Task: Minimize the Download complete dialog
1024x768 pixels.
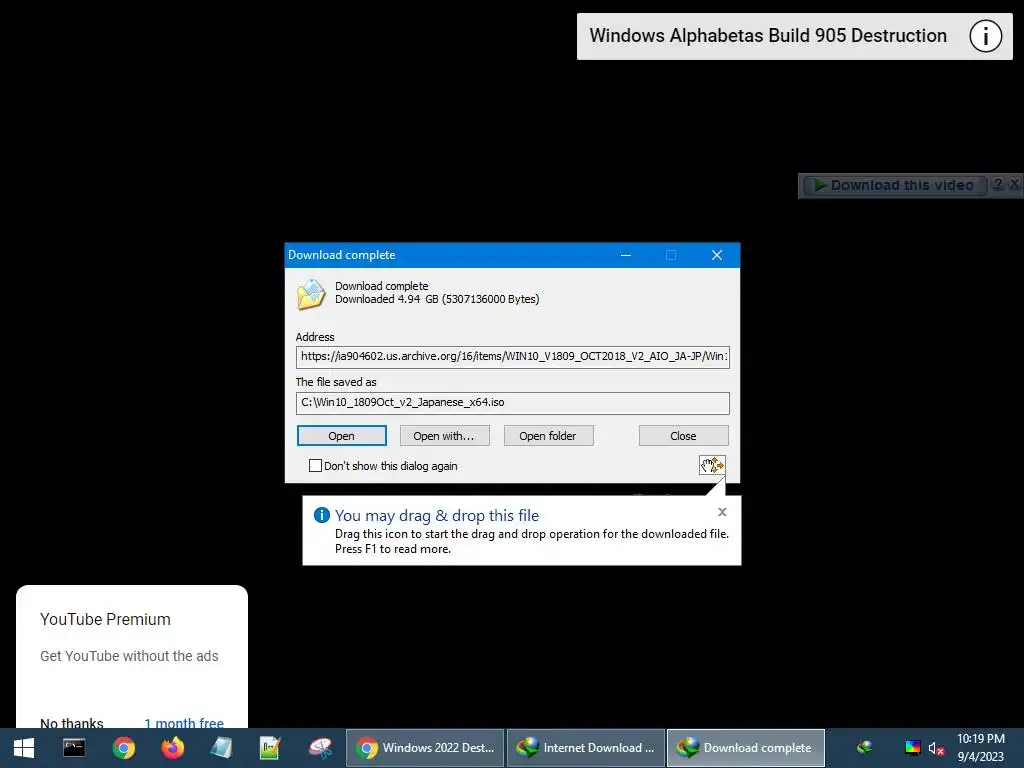Action: 626,255
